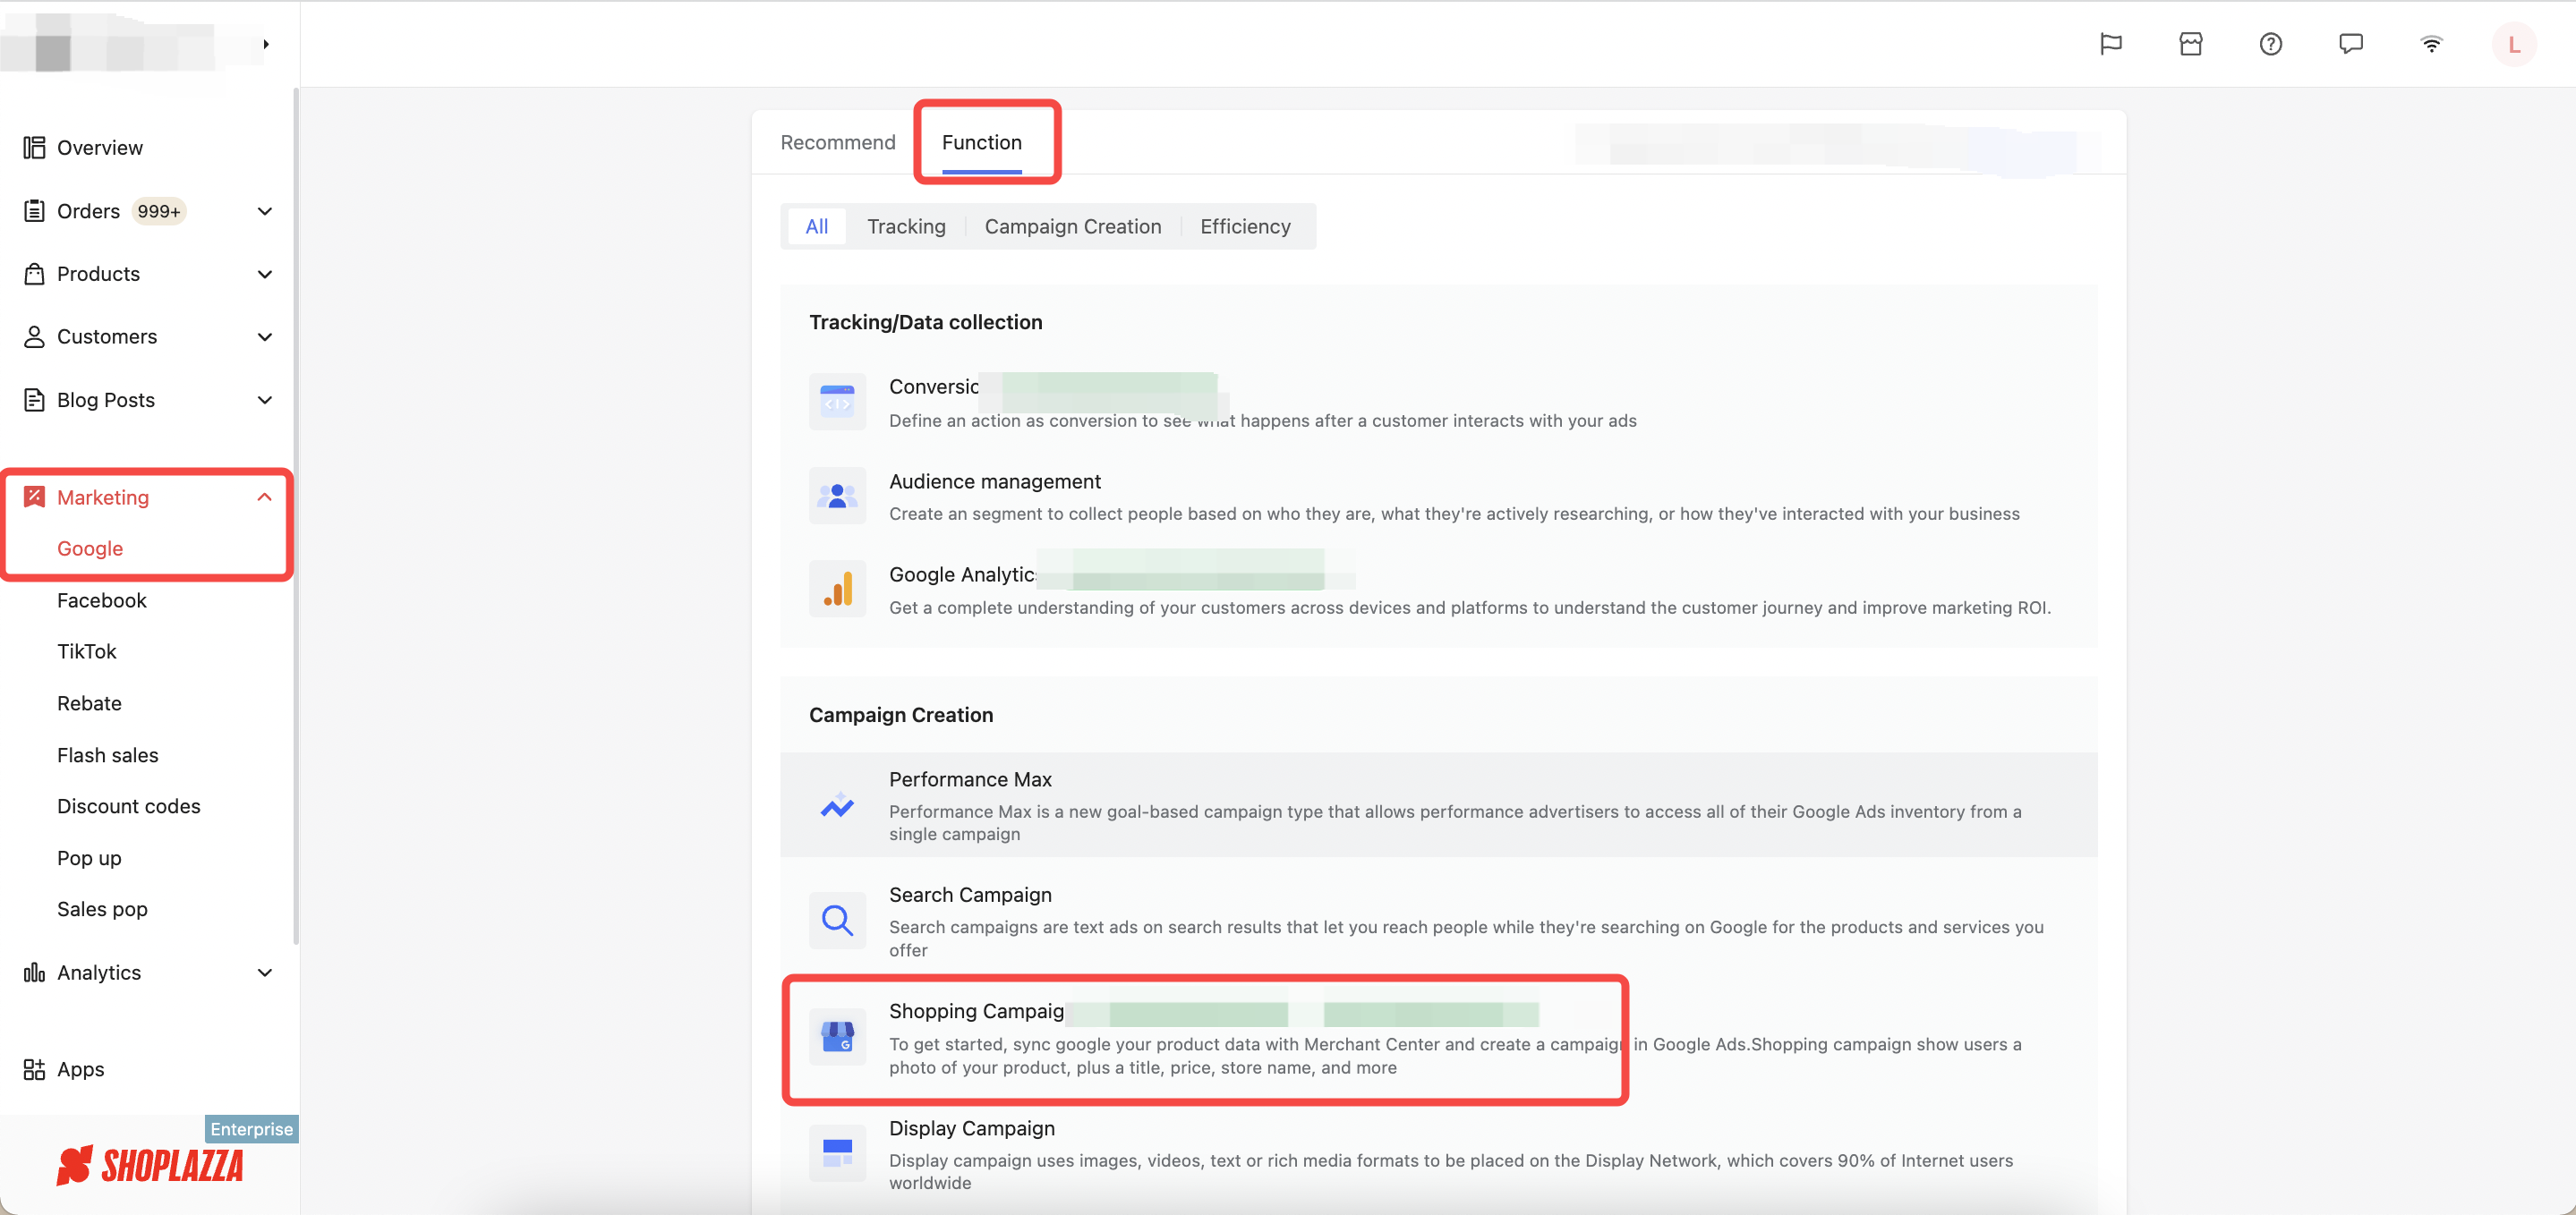Go to Overview in sidebar

point(100,148)
